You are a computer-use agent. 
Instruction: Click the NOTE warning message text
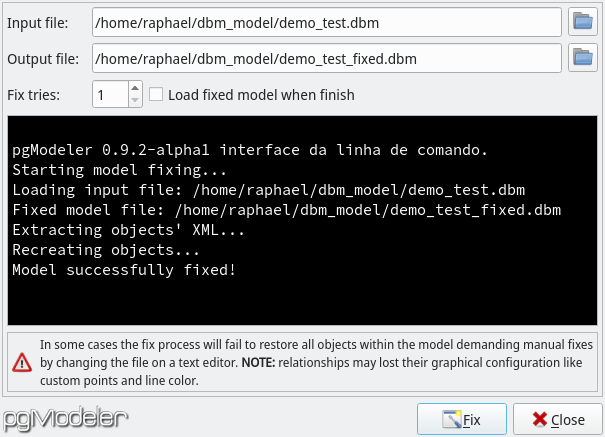pos(316,363)
